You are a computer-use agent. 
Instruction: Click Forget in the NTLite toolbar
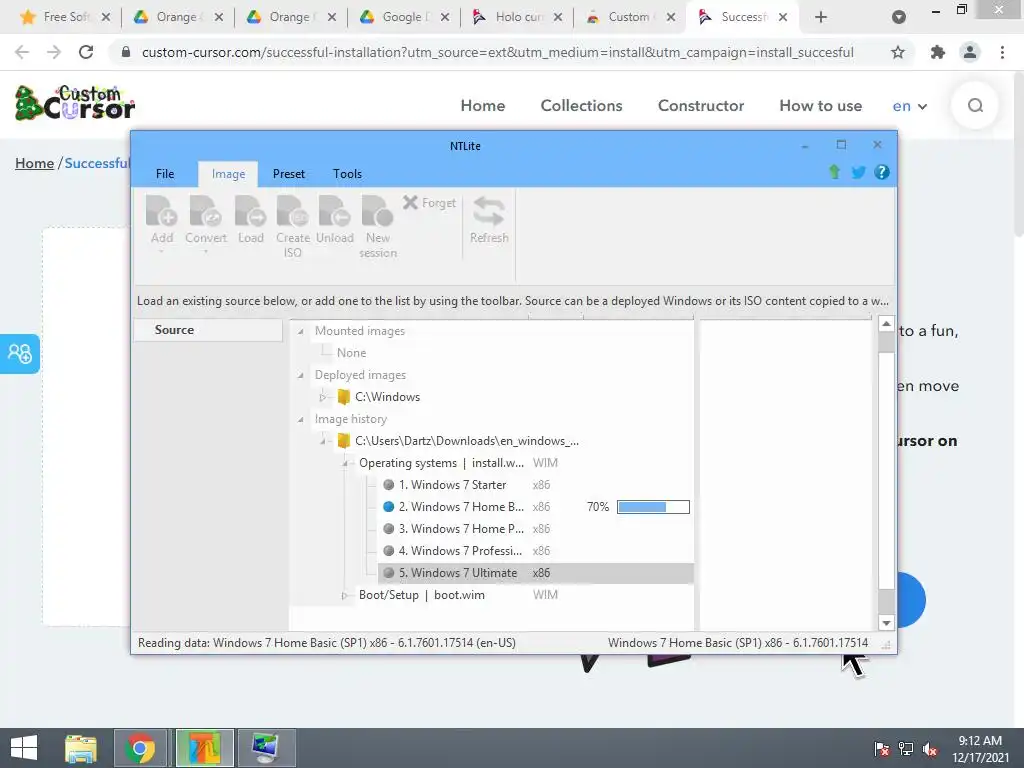[429, 202]
